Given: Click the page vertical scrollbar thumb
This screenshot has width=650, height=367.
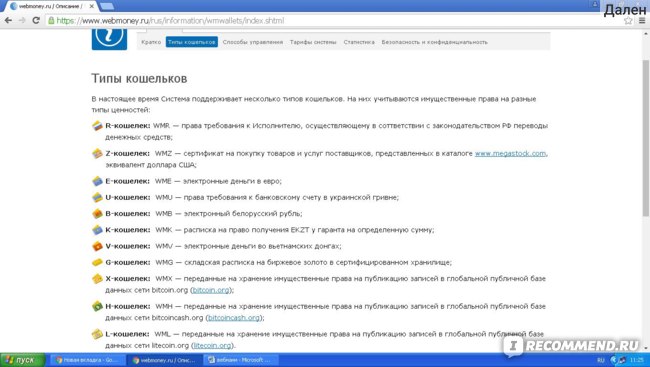Looking at the screenshot, I should [x=645, y=138].
